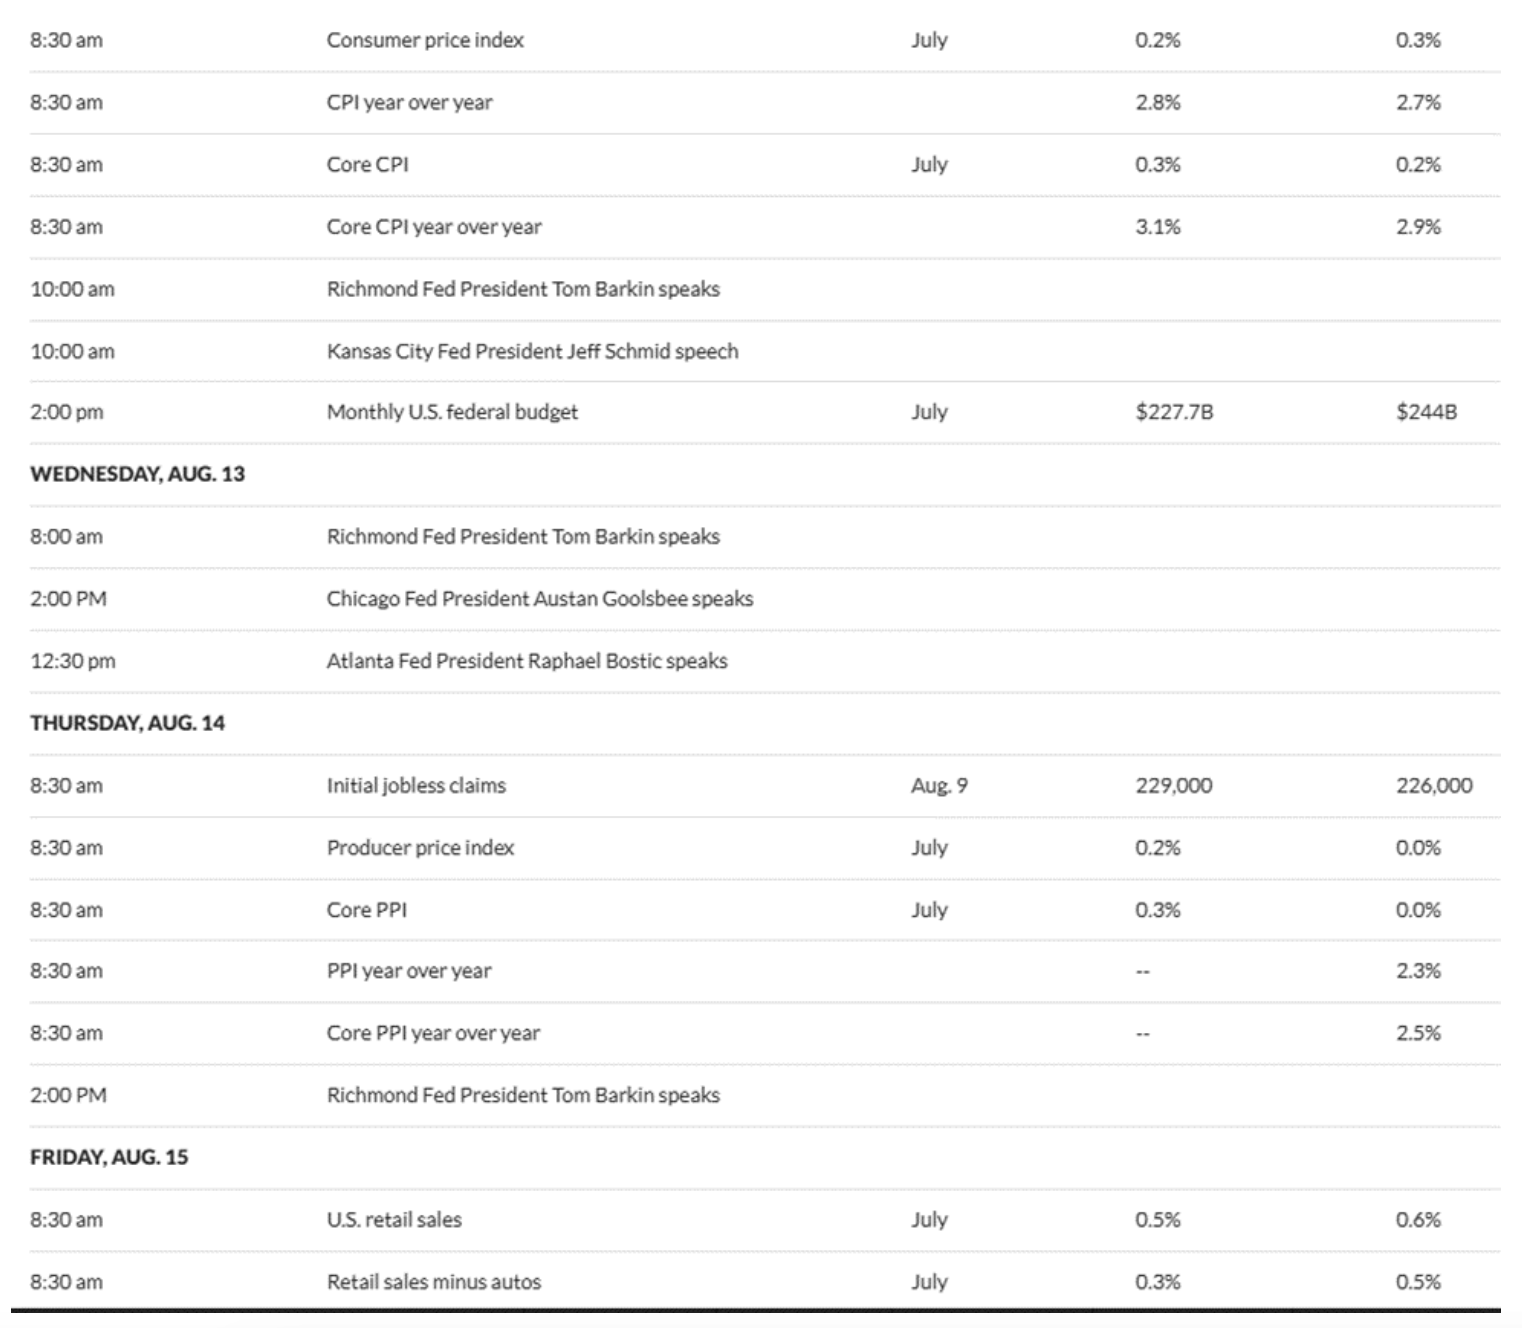This screenshot has width=1522, height=1328.
Task: Open the Consumer price index report
Action: (x=425, y=40)
